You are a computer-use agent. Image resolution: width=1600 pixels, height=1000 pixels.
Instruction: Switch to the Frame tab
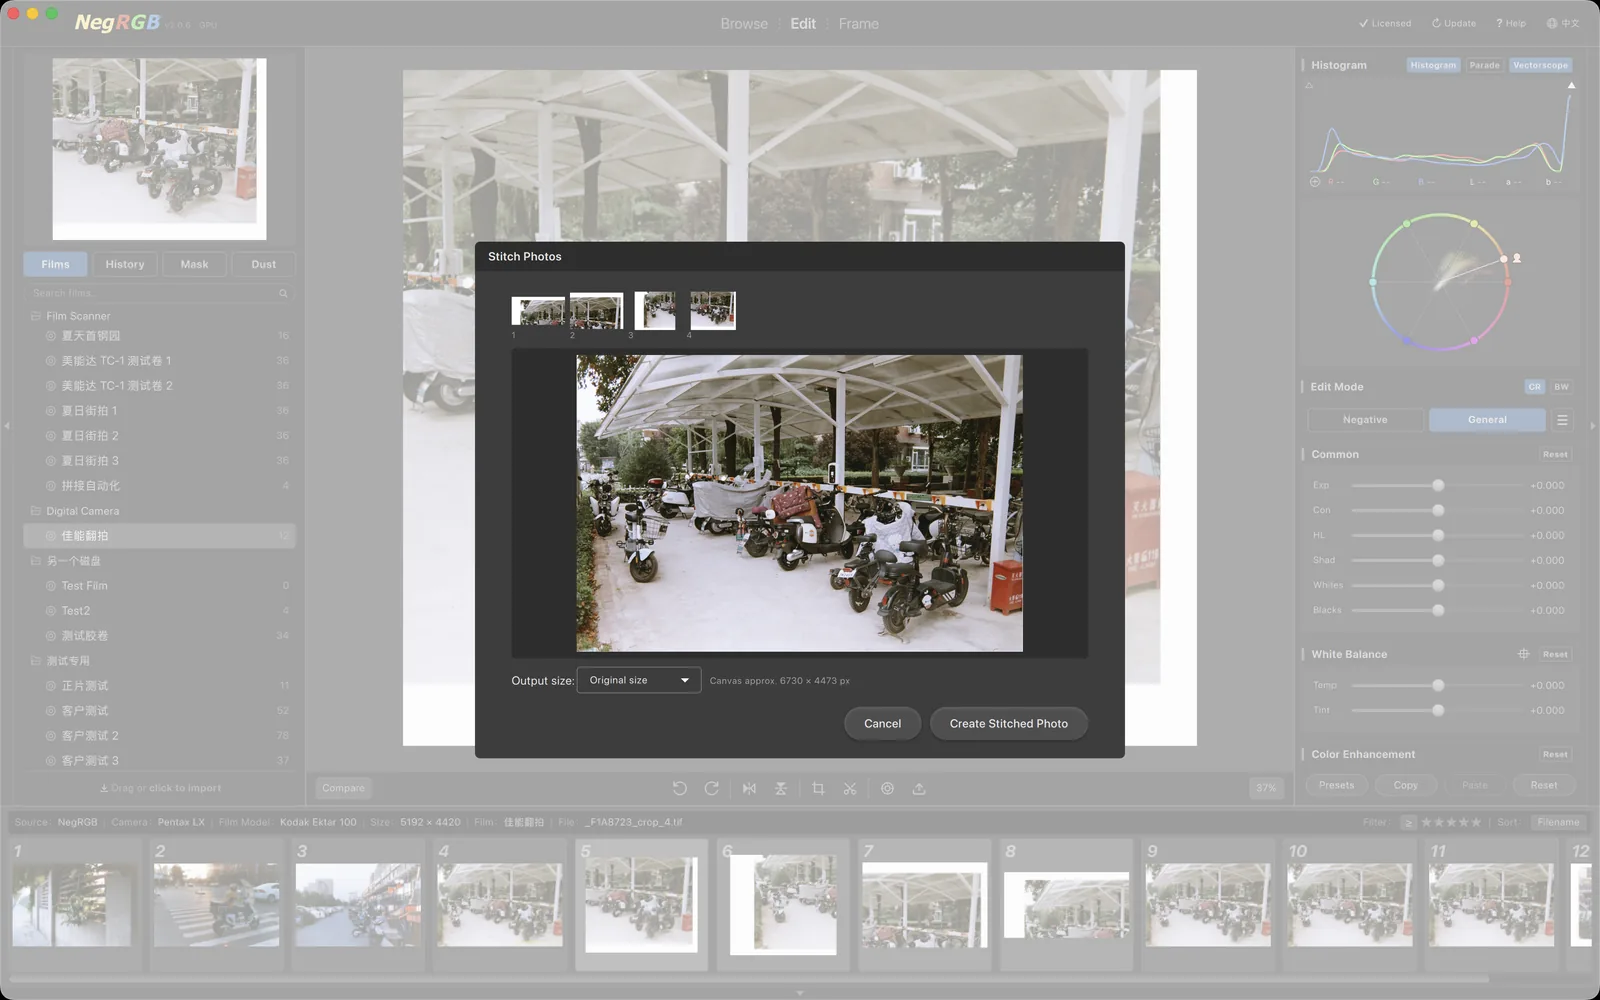coord(859,23)
